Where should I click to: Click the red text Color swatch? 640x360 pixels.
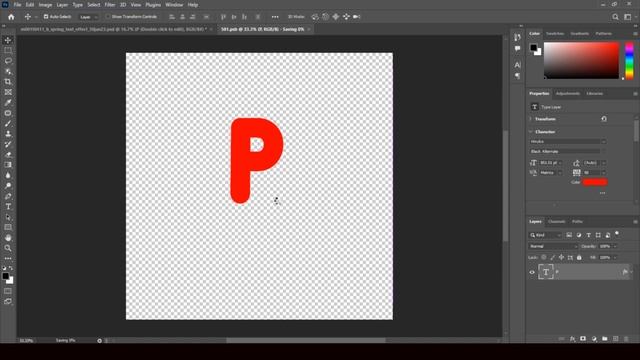pyautogui.click(x=595, y=182)
